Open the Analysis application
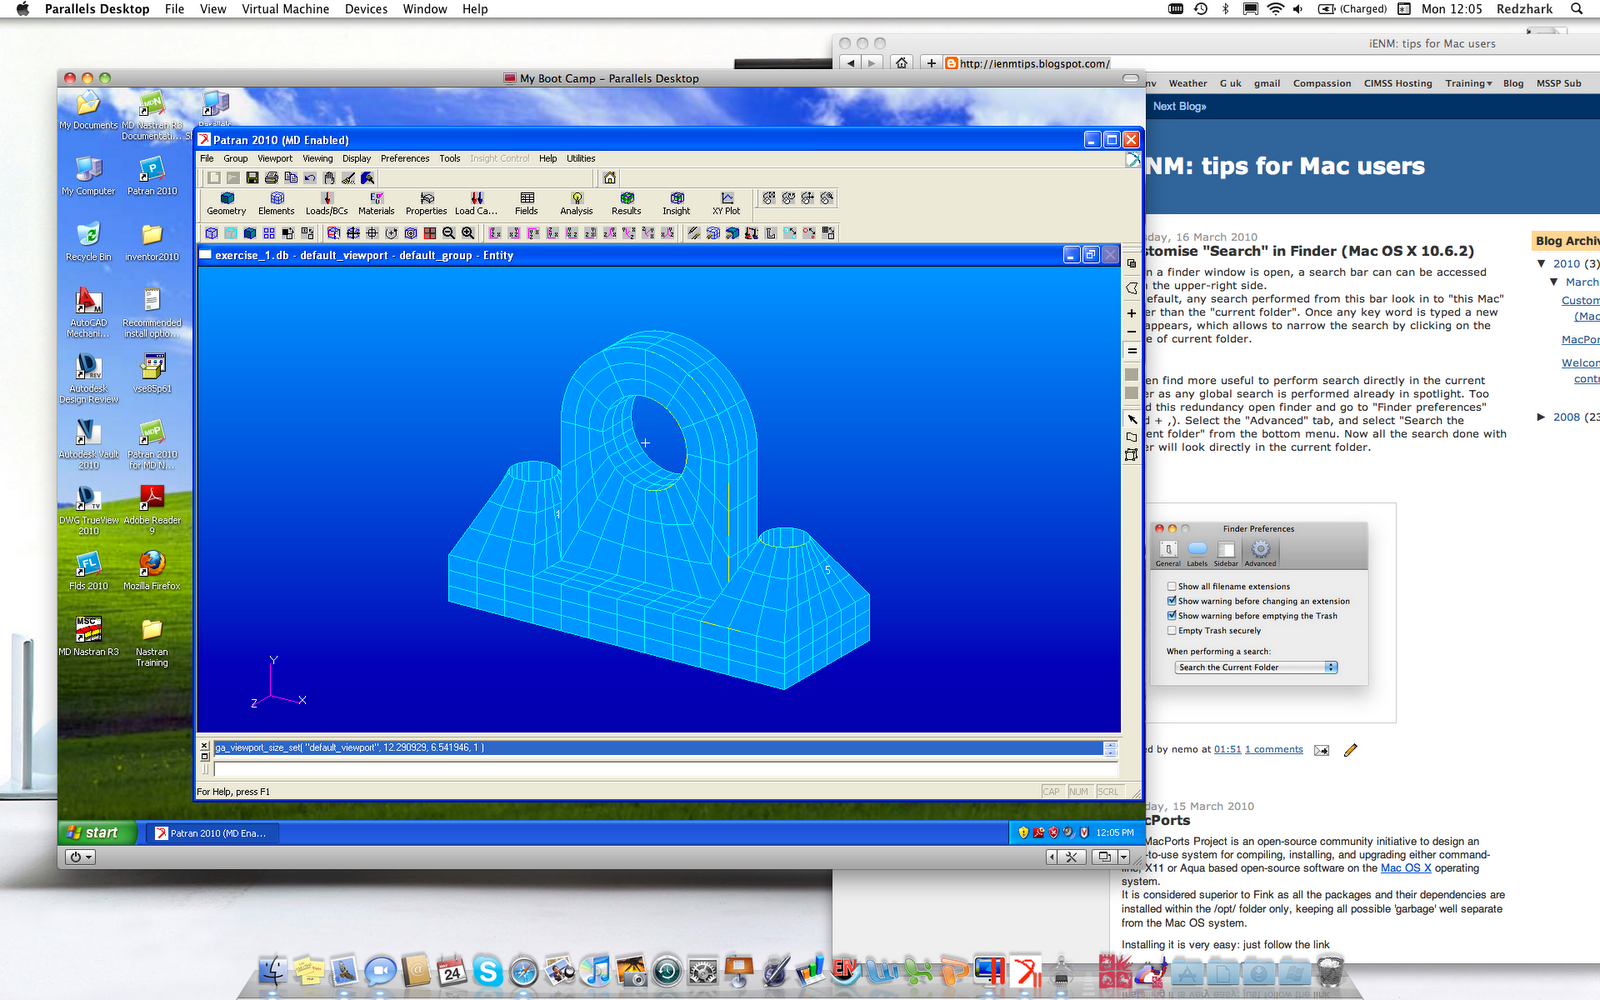Viewport: 1600px width, 1000px height. [577, 203]
